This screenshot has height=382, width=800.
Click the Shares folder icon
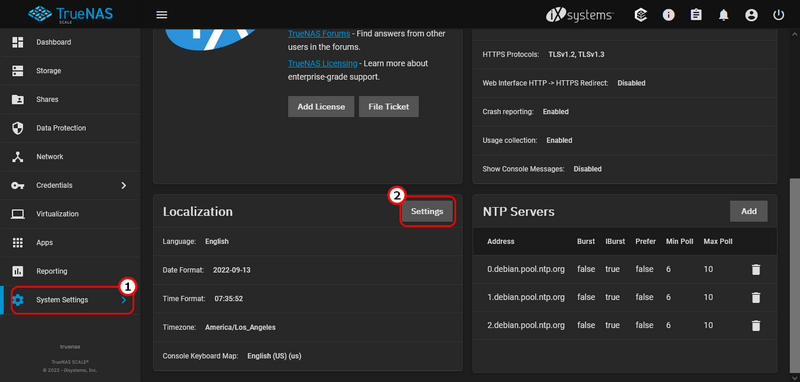click(18, 99)
